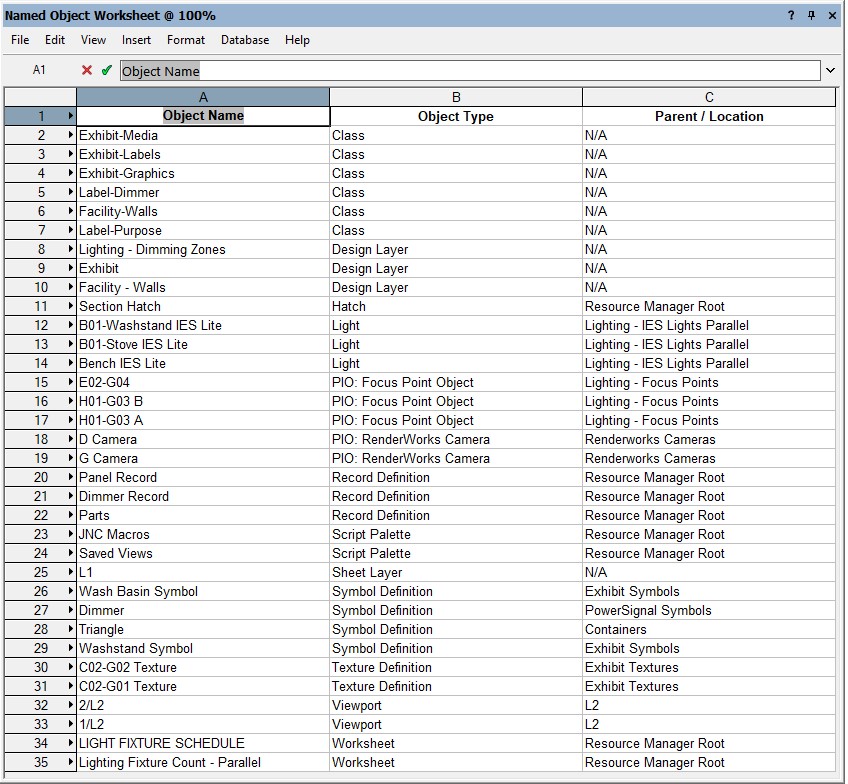
Task: Expand the formula bar dropdown arrow
Action: 830,71
